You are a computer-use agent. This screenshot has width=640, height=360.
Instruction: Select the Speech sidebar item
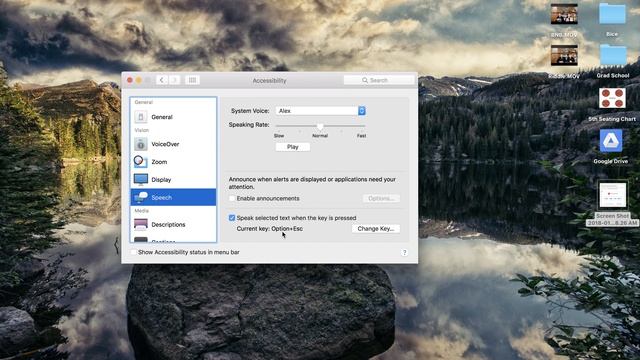[173, 197]
